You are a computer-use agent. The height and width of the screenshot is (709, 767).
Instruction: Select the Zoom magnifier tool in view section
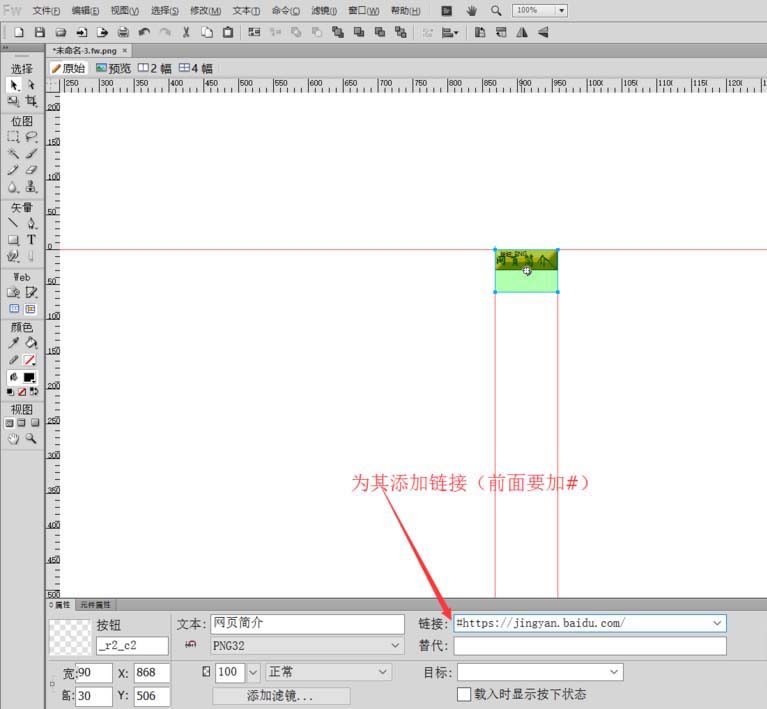31,439
